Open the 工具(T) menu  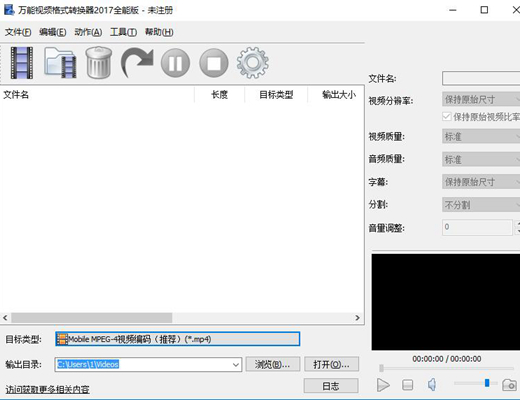click(x=123, y=32)
